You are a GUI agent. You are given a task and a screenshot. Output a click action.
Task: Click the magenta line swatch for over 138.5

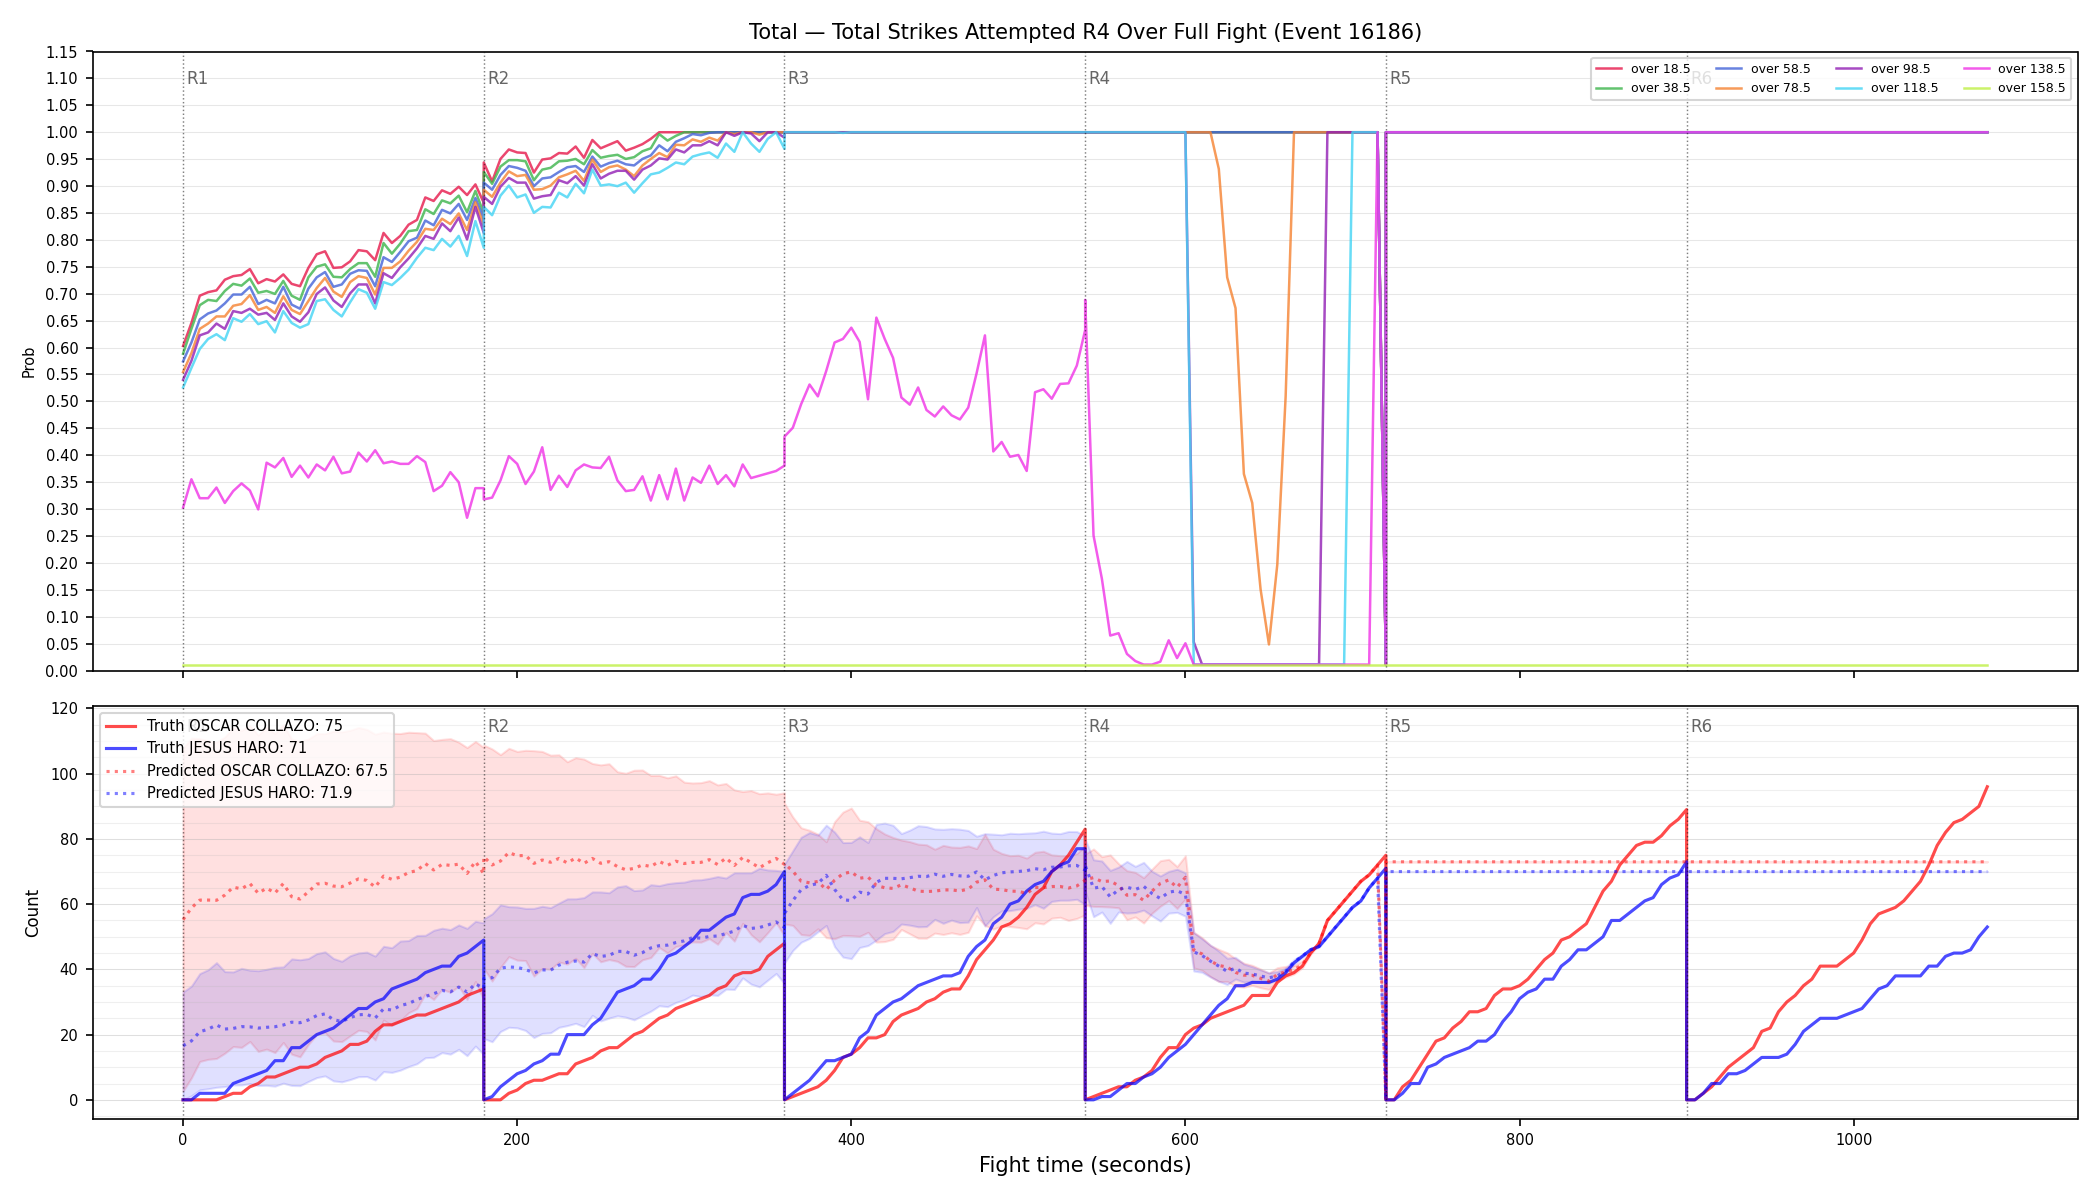[1977, 69]
